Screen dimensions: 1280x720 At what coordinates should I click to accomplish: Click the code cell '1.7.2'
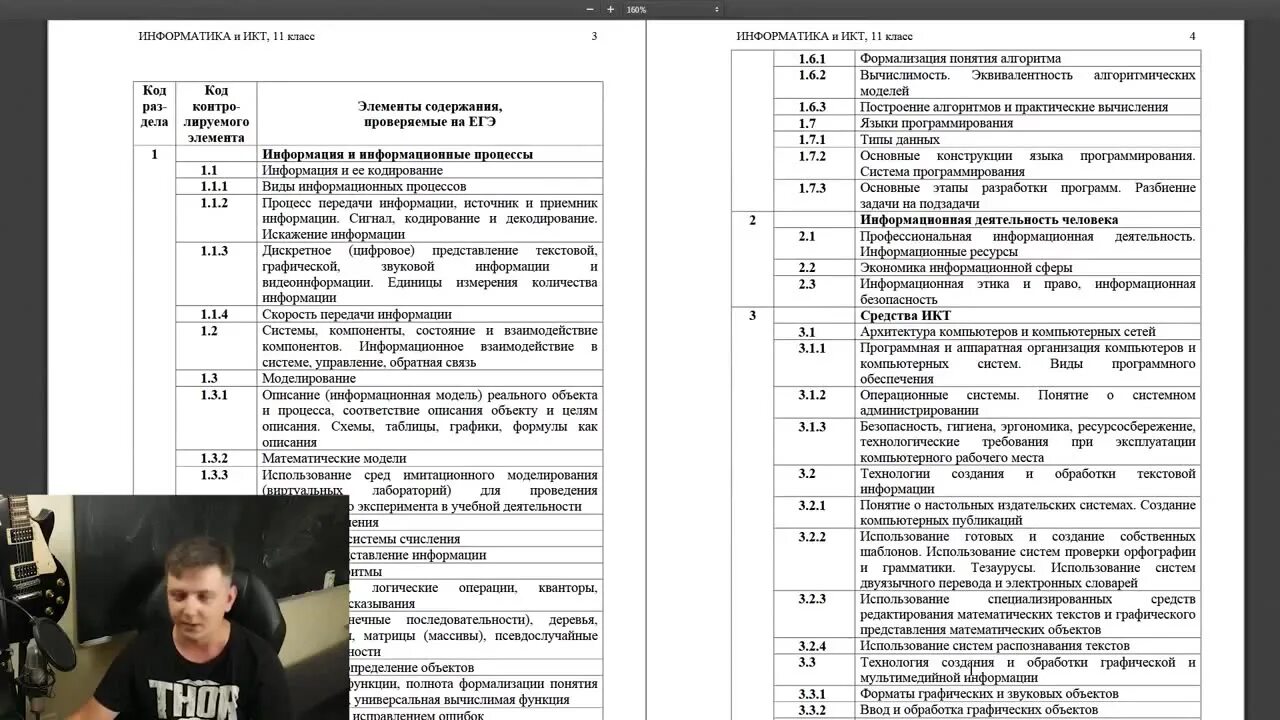[813, 156]
